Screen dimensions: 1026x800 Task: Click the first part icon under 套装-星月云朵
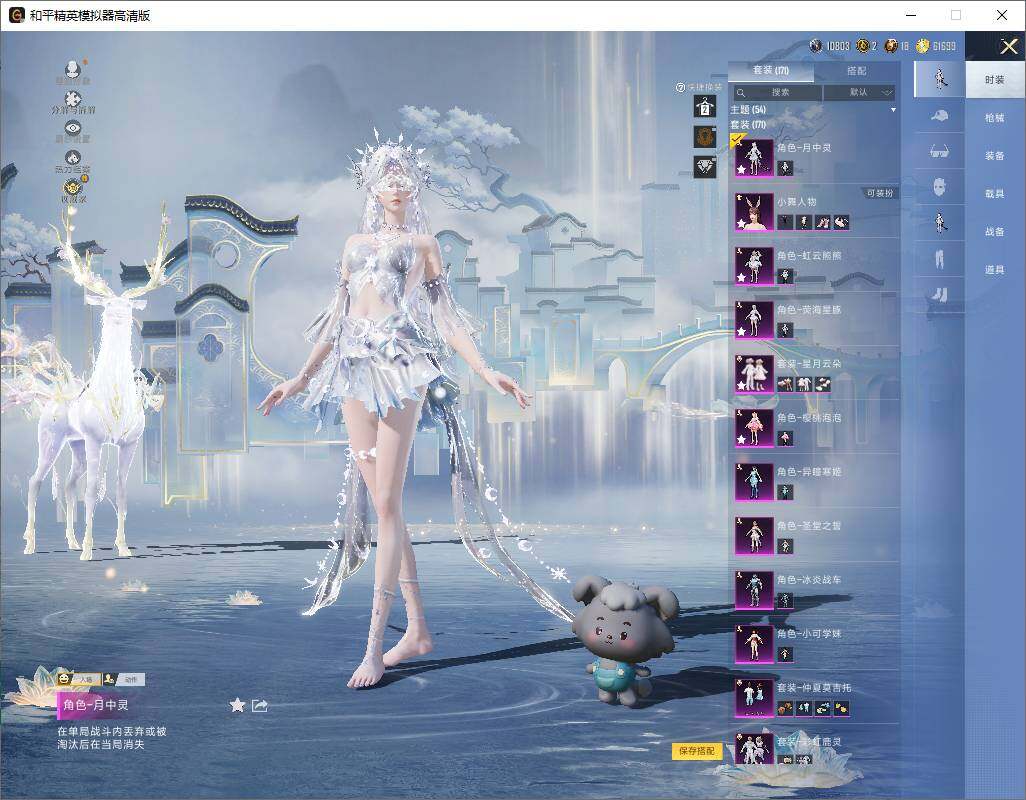pos(785,385)
